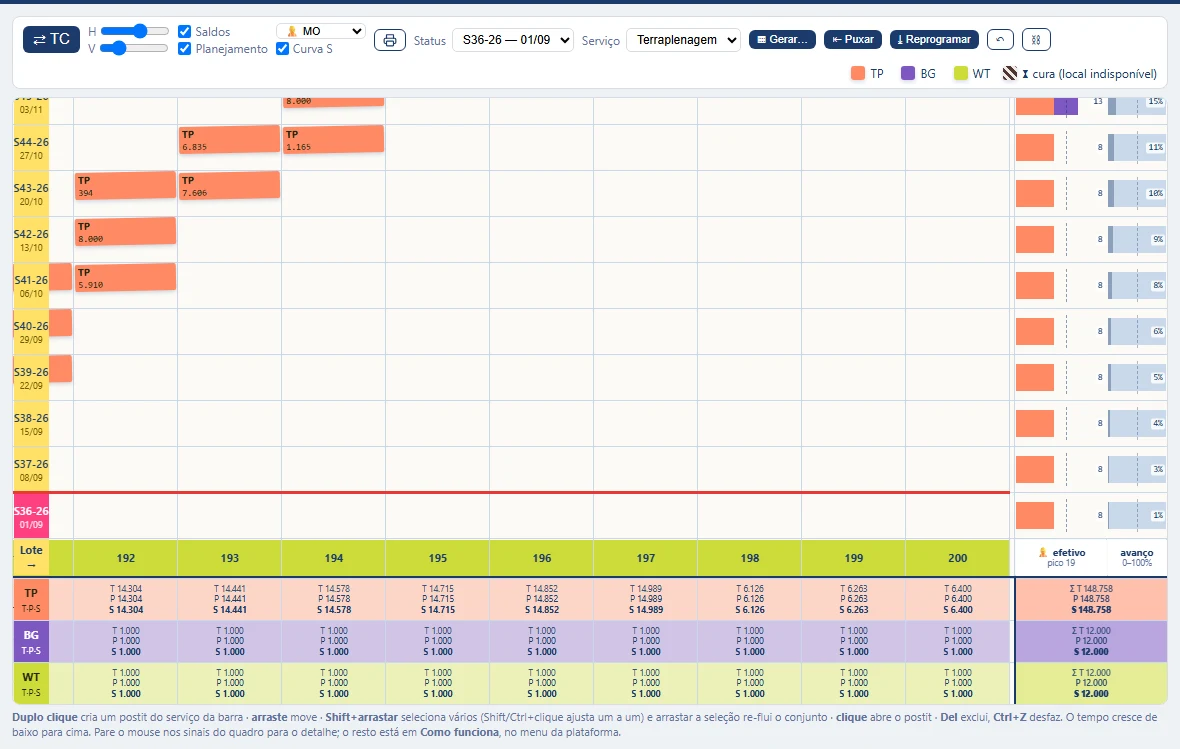Click the purple BG legend swatch
This screenshot has width=1180, height=749.
click(908, 73)
